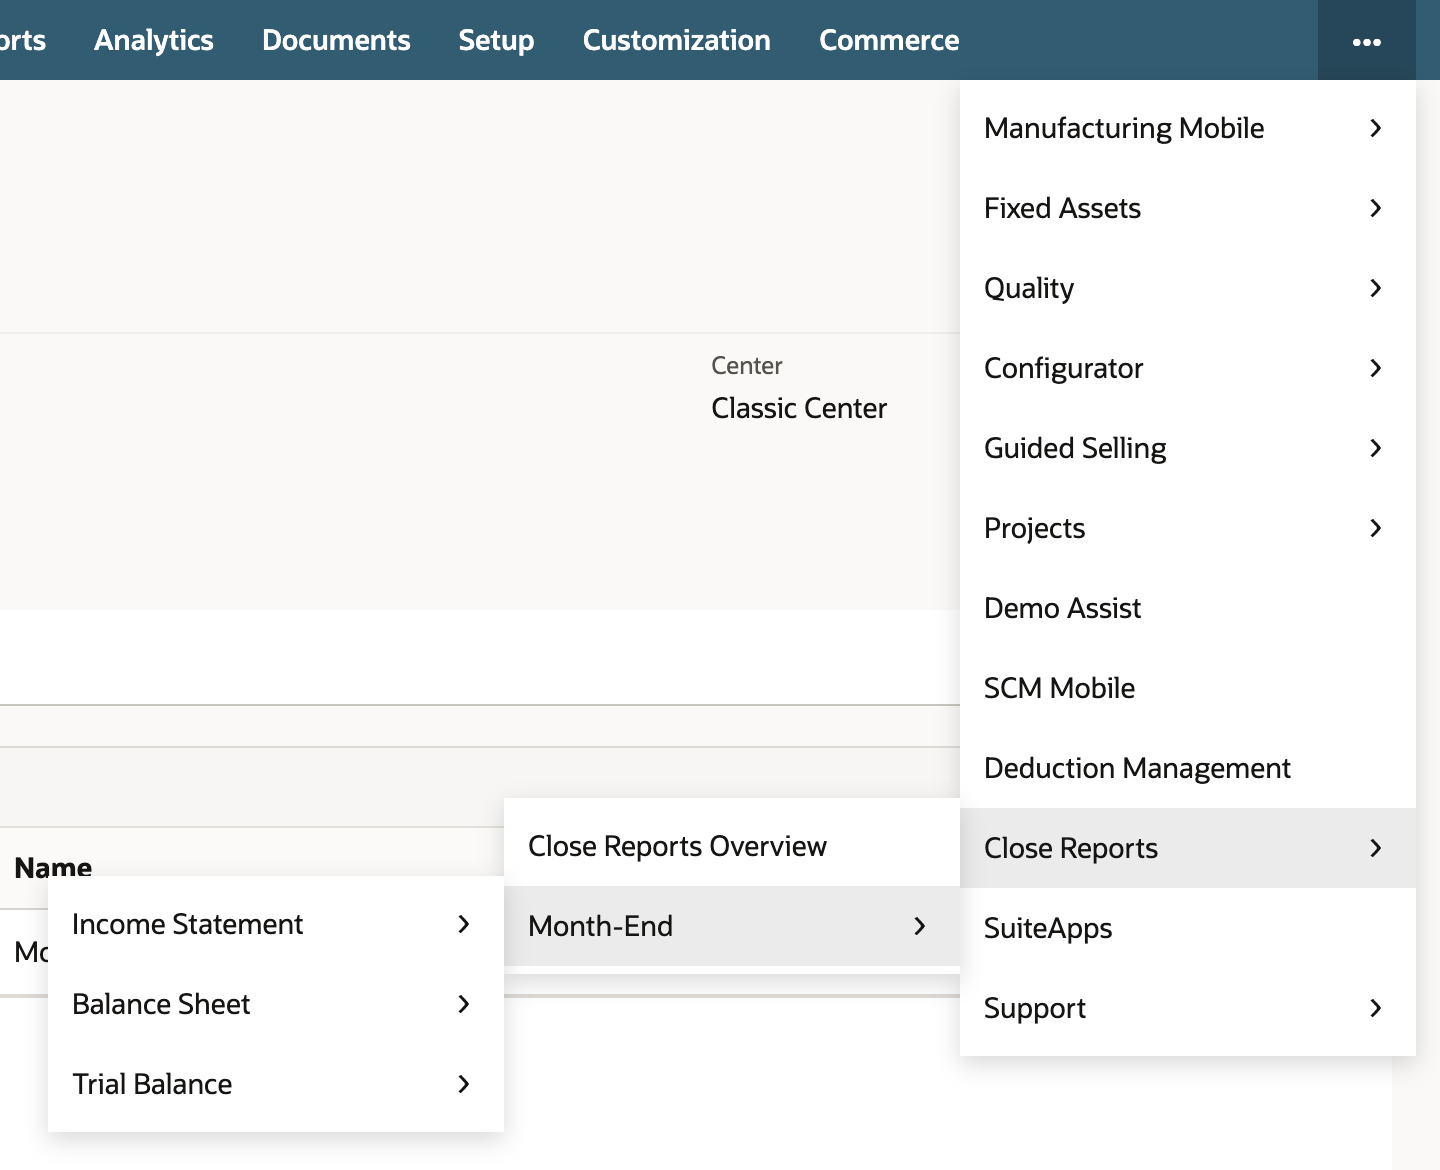Screen dimensions: 1440x1170
Task: Open Deduction Management menu entry
Action: tap(1188, 768)
